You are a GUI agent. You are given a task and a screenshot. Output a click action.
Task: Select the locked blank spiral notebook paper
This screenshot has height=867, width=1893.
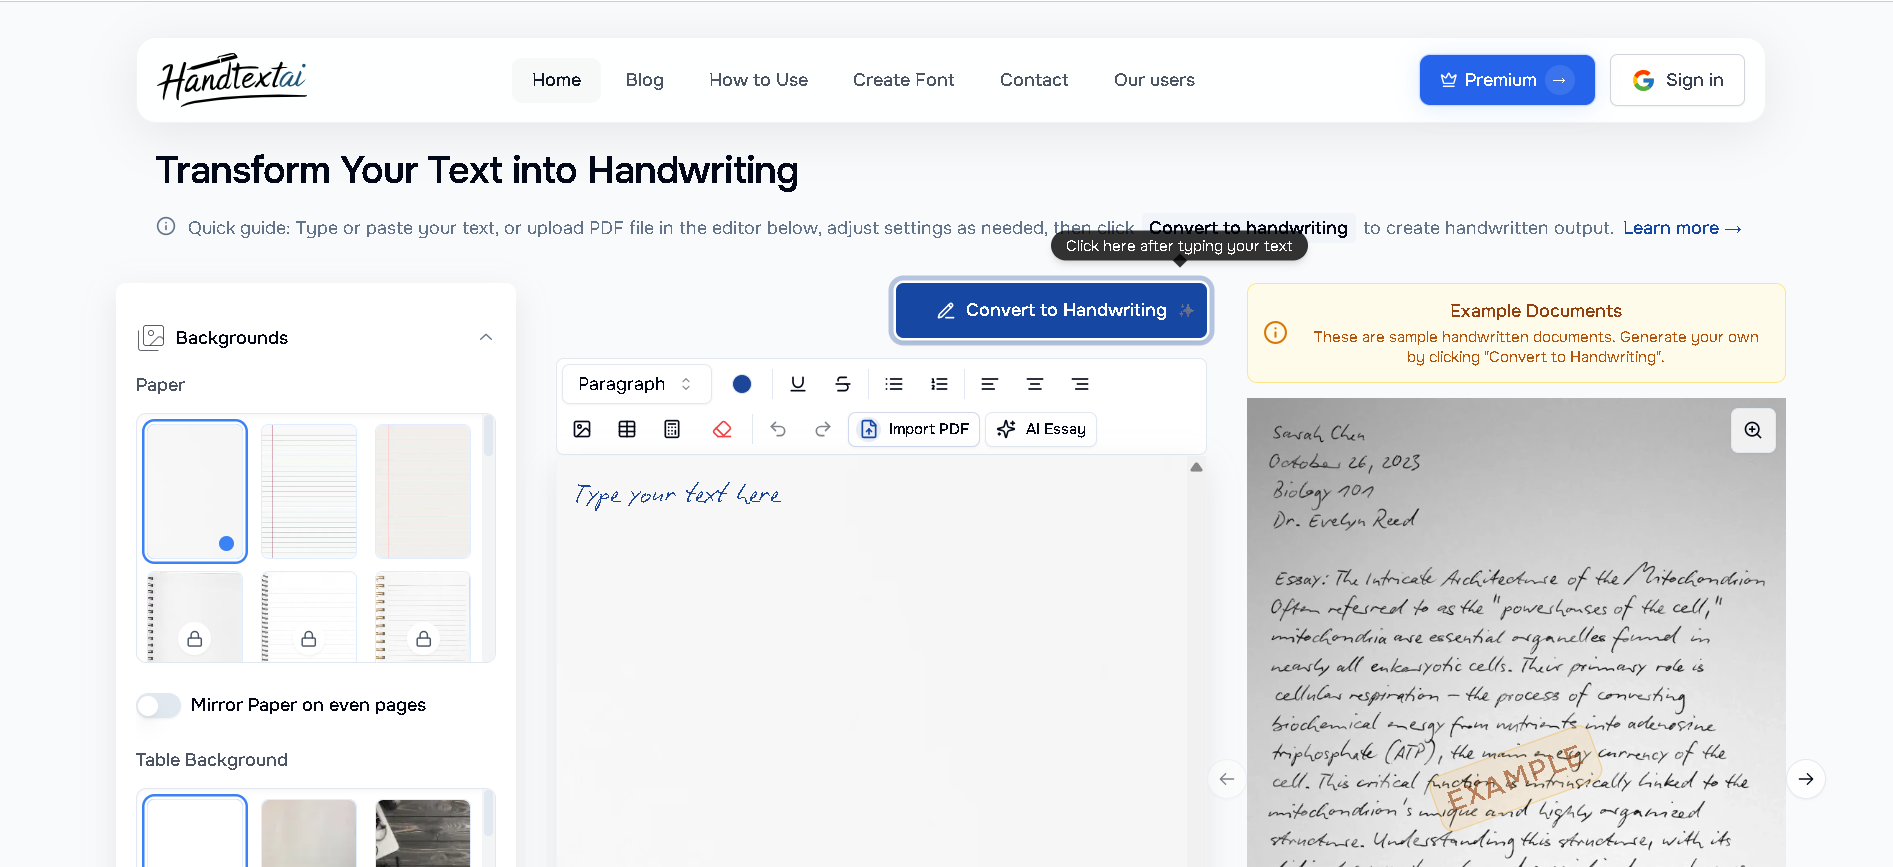(195, 617)
